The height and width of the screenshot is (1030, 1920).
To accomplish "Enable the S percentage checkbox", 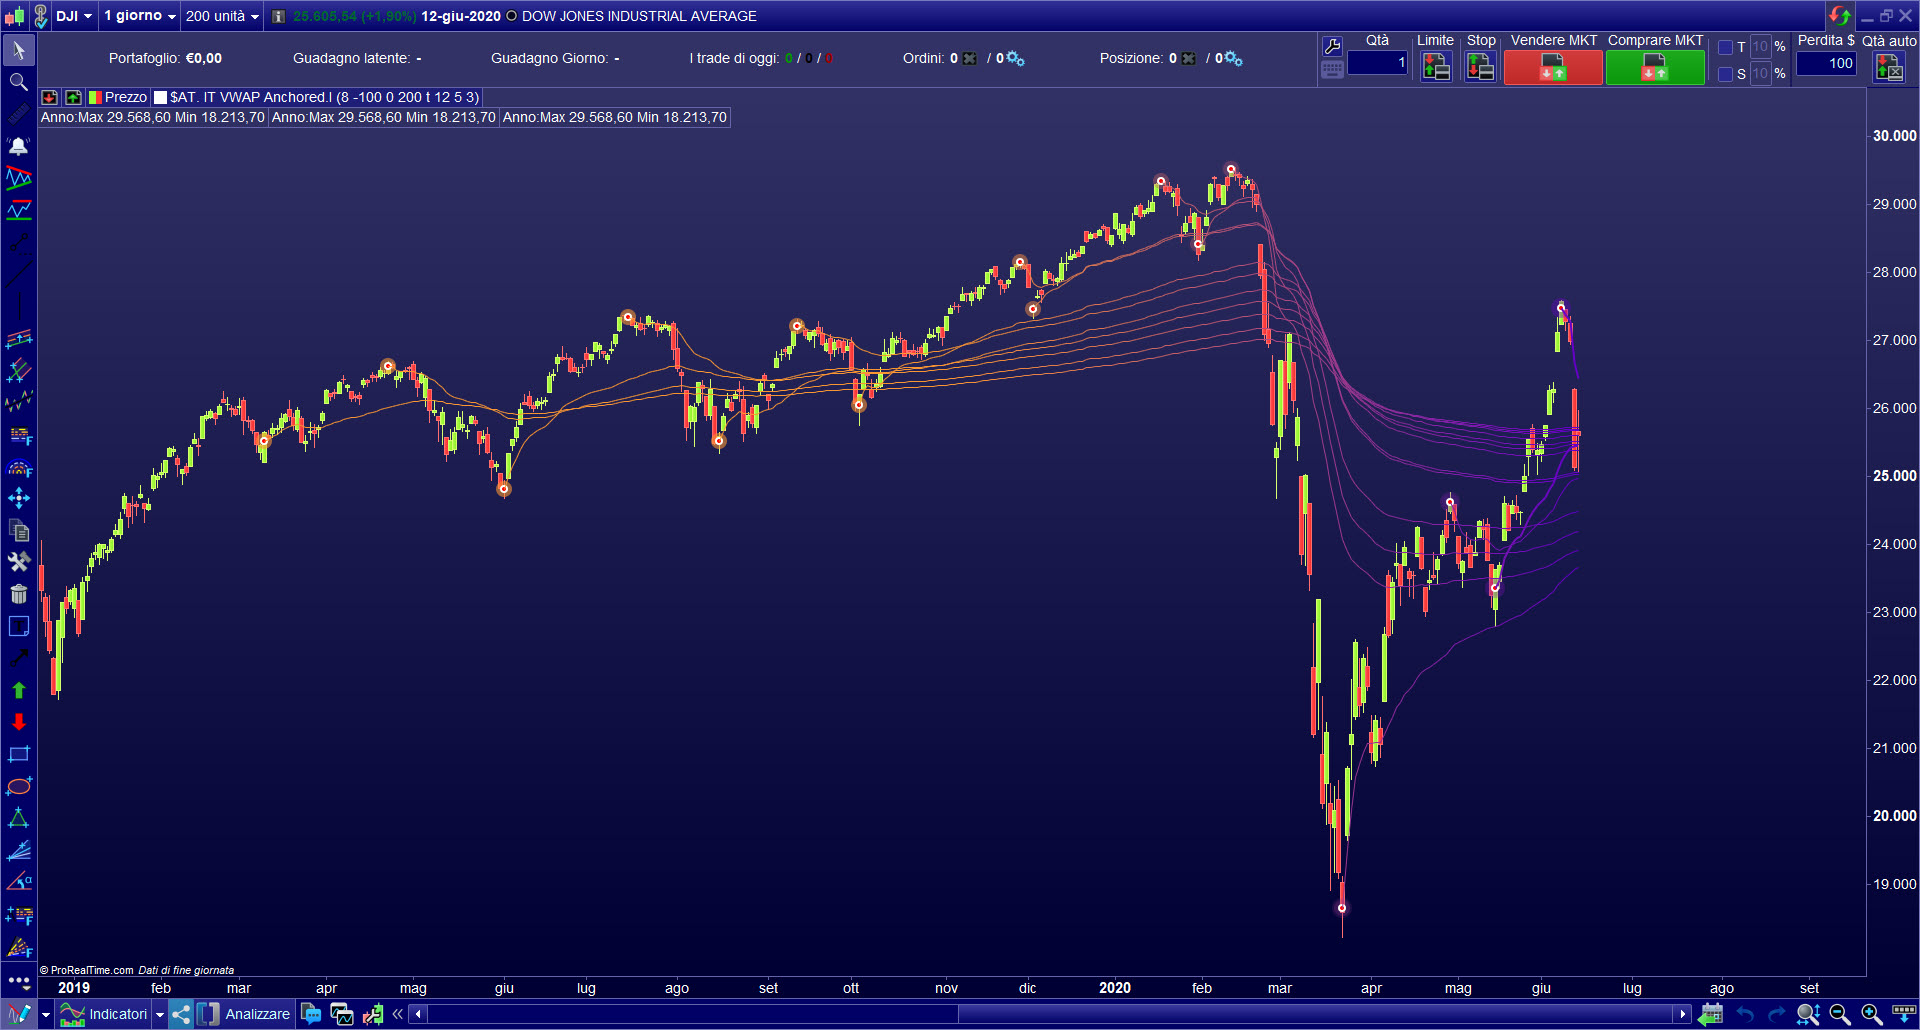I will click(x=1725, y=74).
